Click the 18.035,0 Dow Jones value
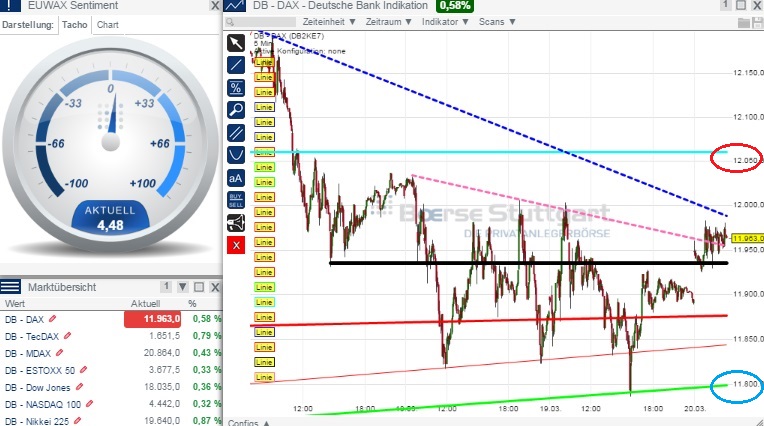Viewport: 764px width, 426px height. [162, 387]
